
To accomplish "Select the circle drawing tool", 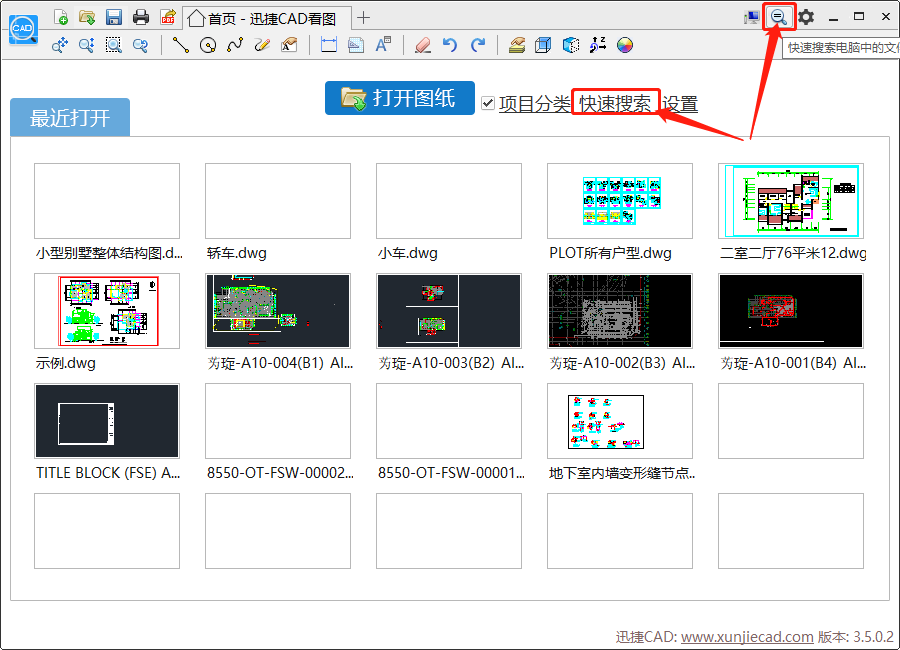I will click(208, 45).
